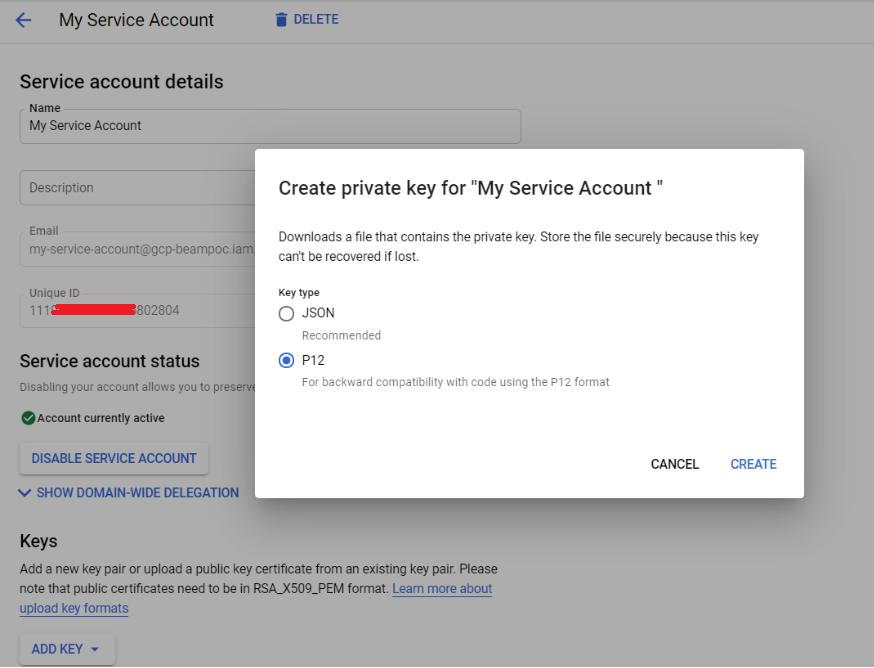Click the caret arrow on Add Key
Image resolution: width=874 pixels, height=668 pixels.
click(95, 649)
